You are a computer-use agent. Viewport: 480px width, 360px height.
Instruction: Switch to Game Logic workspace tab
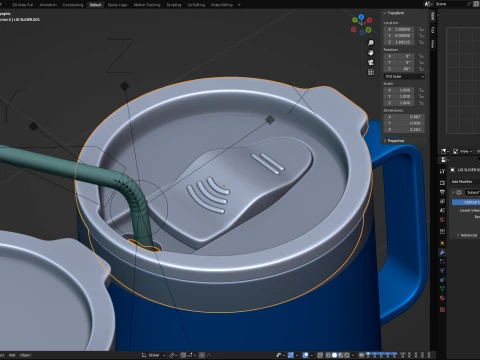click(117, 5)
